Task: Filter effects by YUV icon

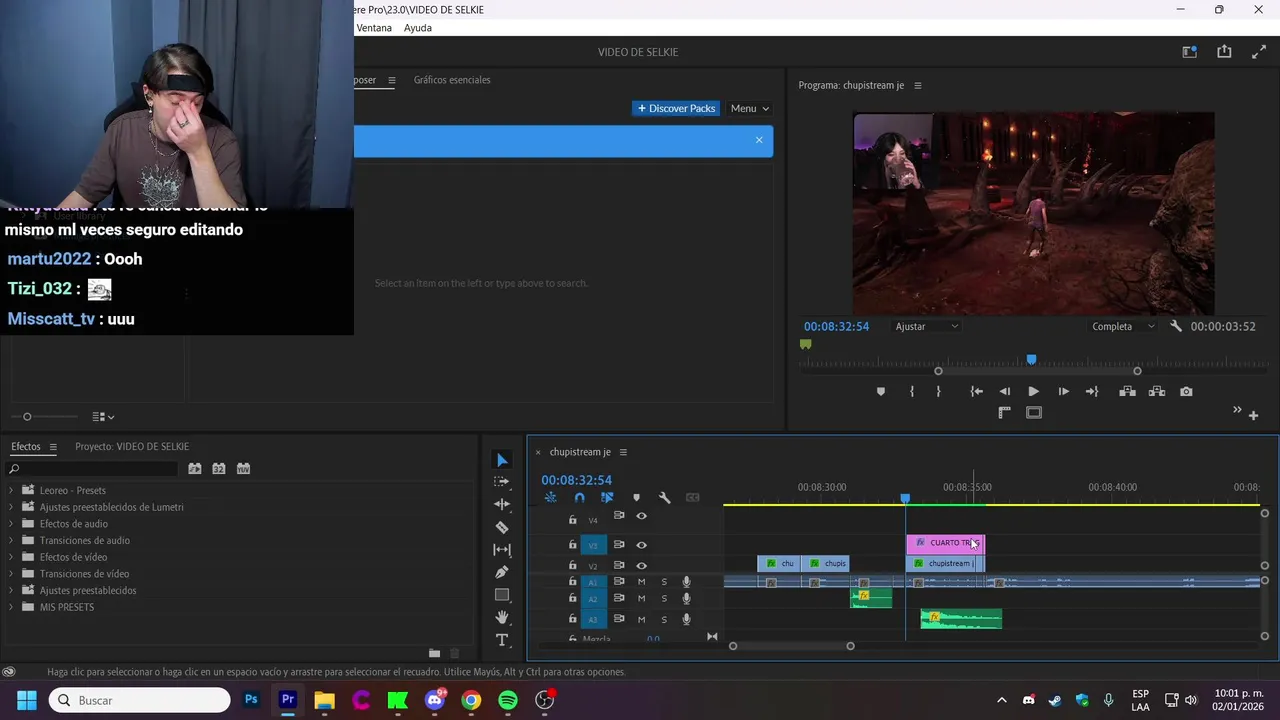Action: (x=243, y=468)
